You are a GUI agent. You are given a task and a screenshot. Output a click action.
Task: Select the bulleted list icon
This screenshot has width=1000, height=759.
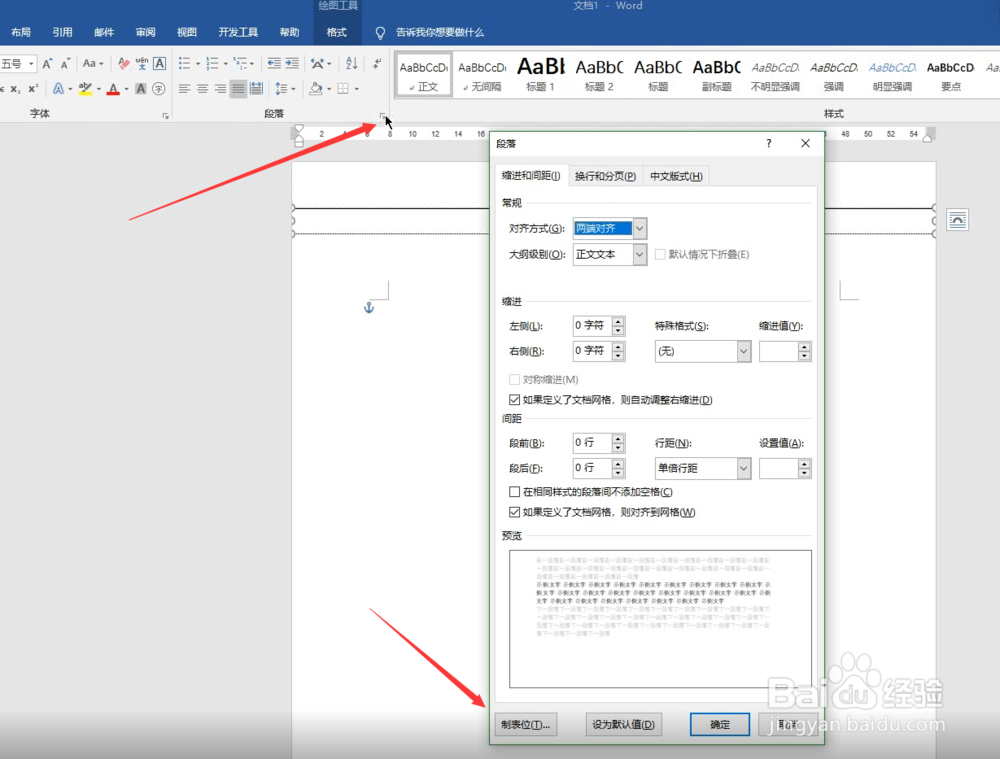click(x=183, y=62)
